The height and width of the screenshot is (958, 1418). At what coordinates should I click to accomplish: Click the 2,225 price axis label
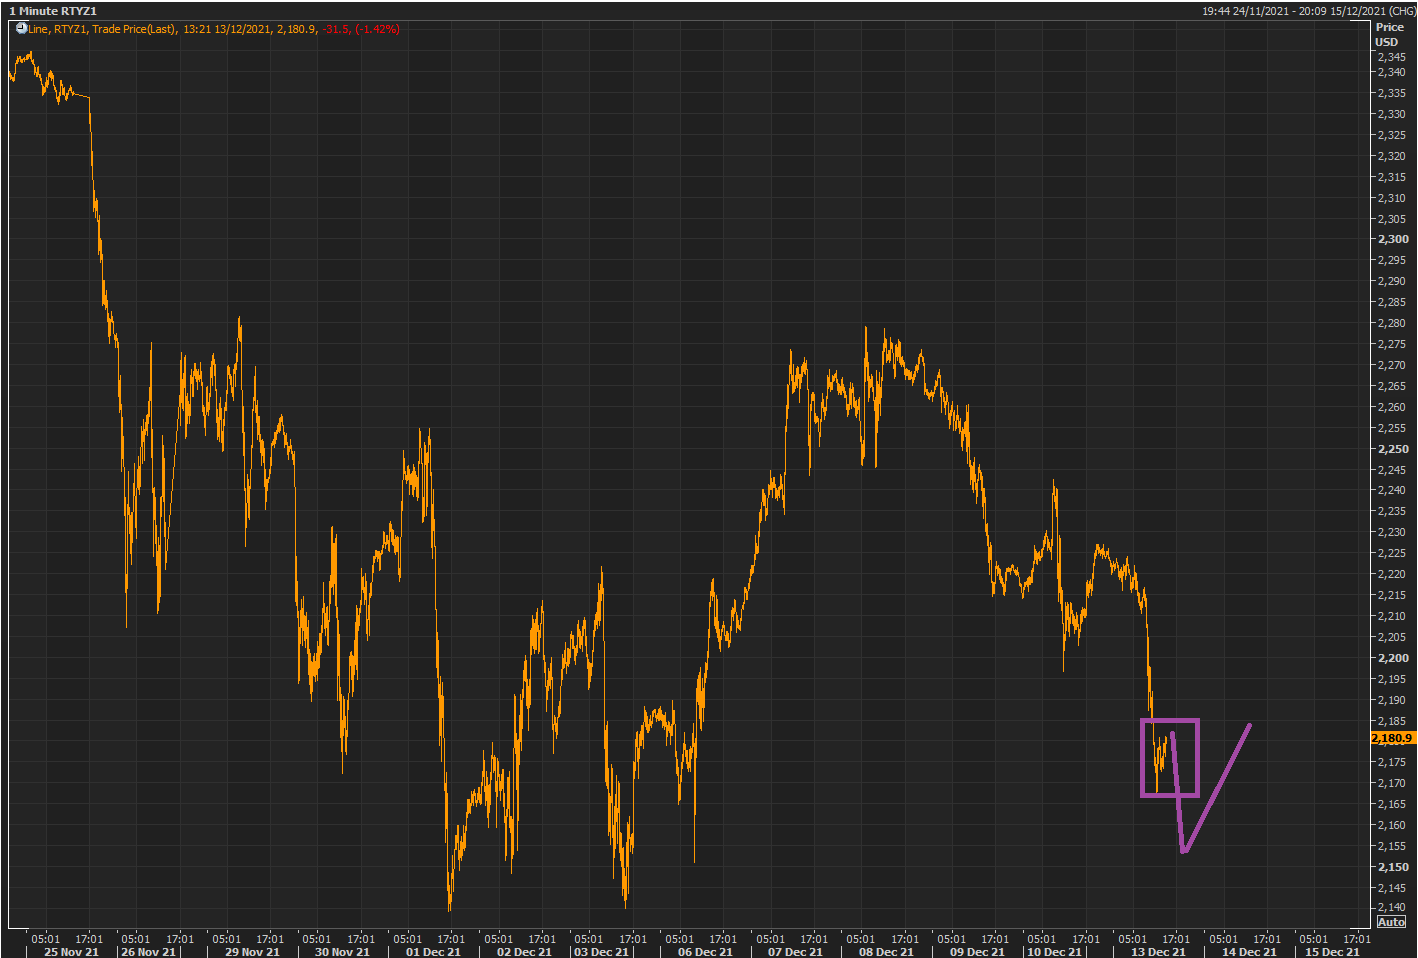click(1391, 553)
